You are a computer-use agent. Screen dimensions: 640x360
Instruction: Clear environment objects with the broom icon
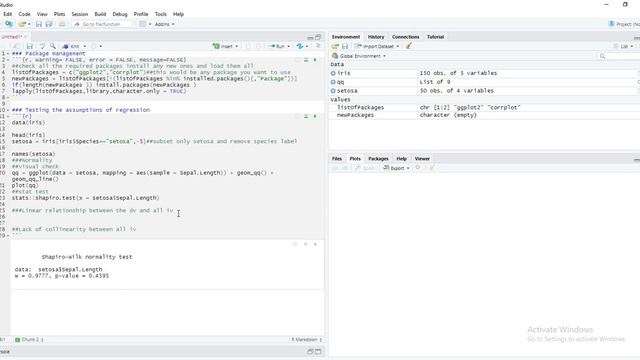tap(409, 46)
